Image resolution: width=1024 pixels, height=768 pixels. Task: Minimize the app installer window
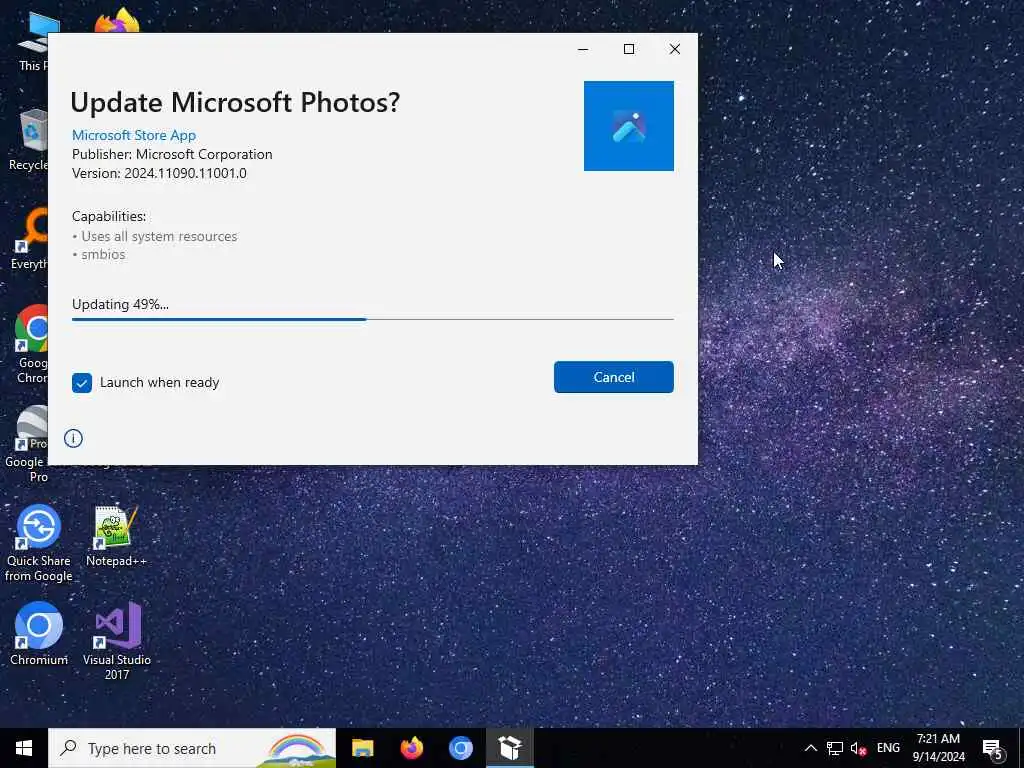(583, 49)
